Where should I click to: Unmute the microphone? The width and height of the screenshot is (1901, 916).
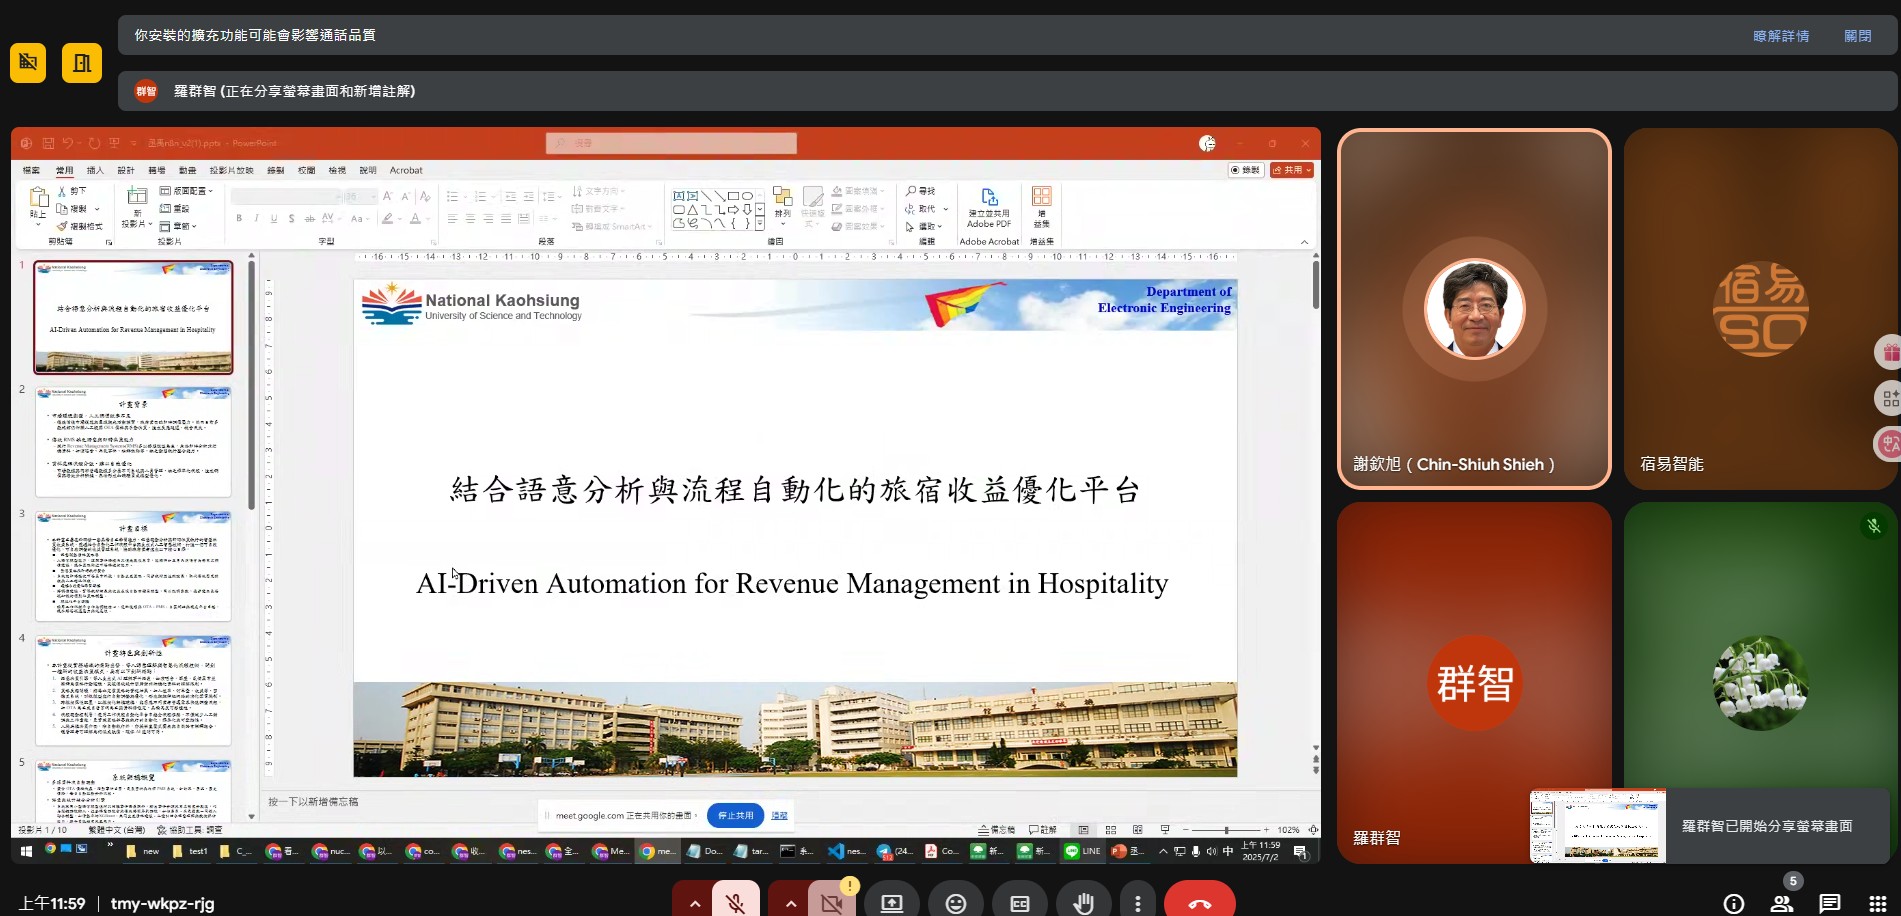[735, 903]
